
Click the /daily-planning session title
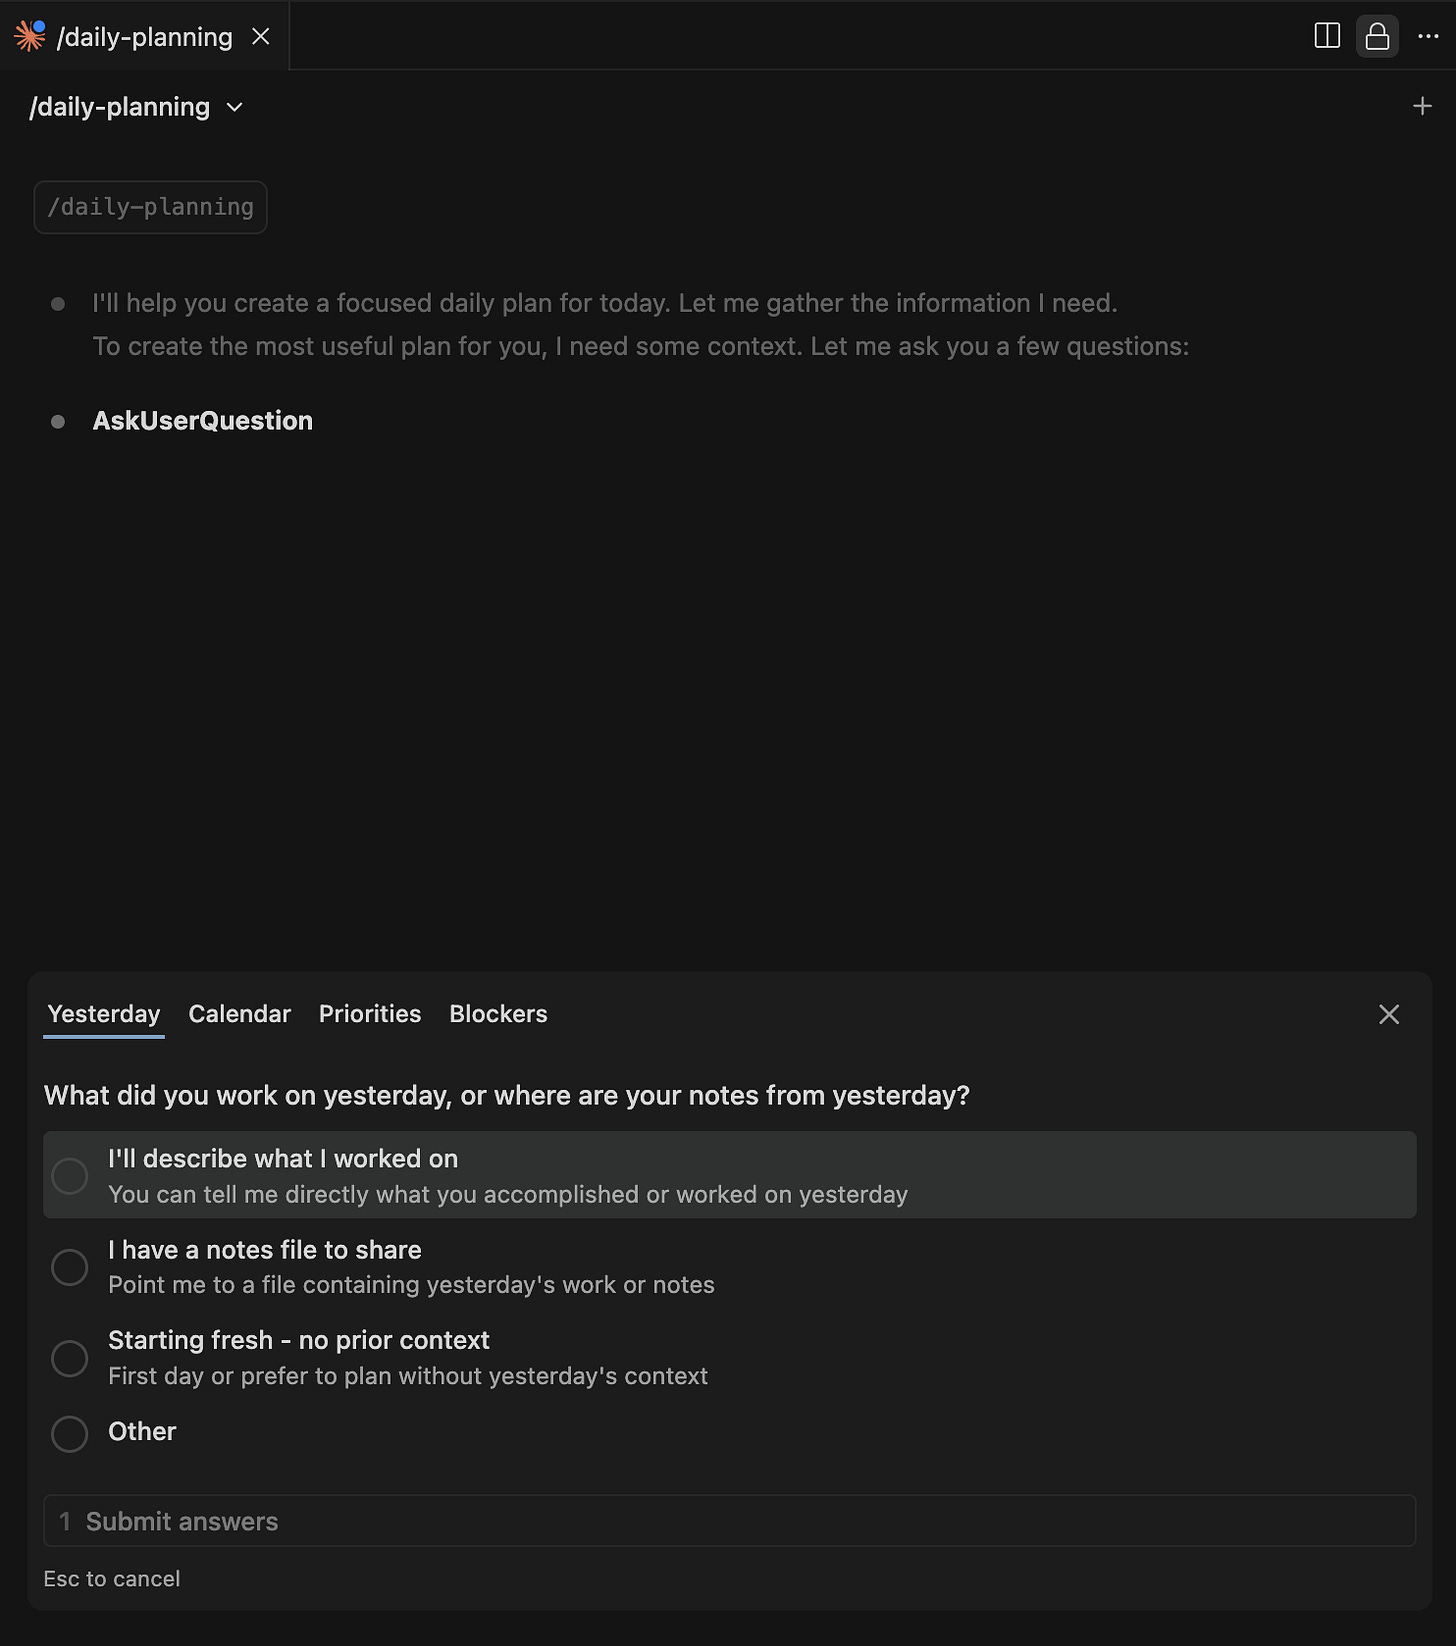point(120,107)
